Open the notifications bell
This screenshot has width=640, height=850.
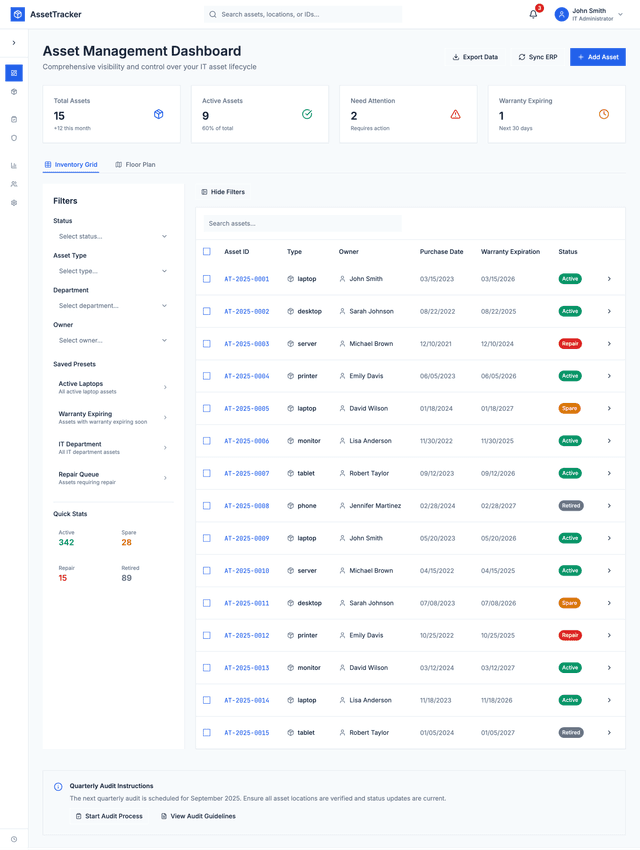pos(533,15)
